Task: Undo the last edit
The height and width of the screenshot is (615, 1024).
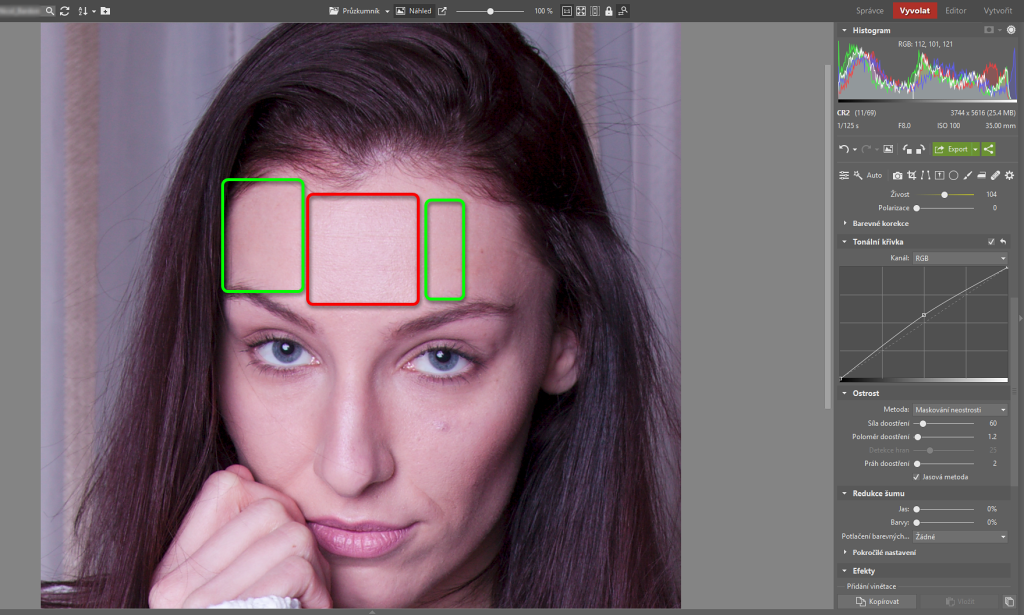Action: coord(844,149)
